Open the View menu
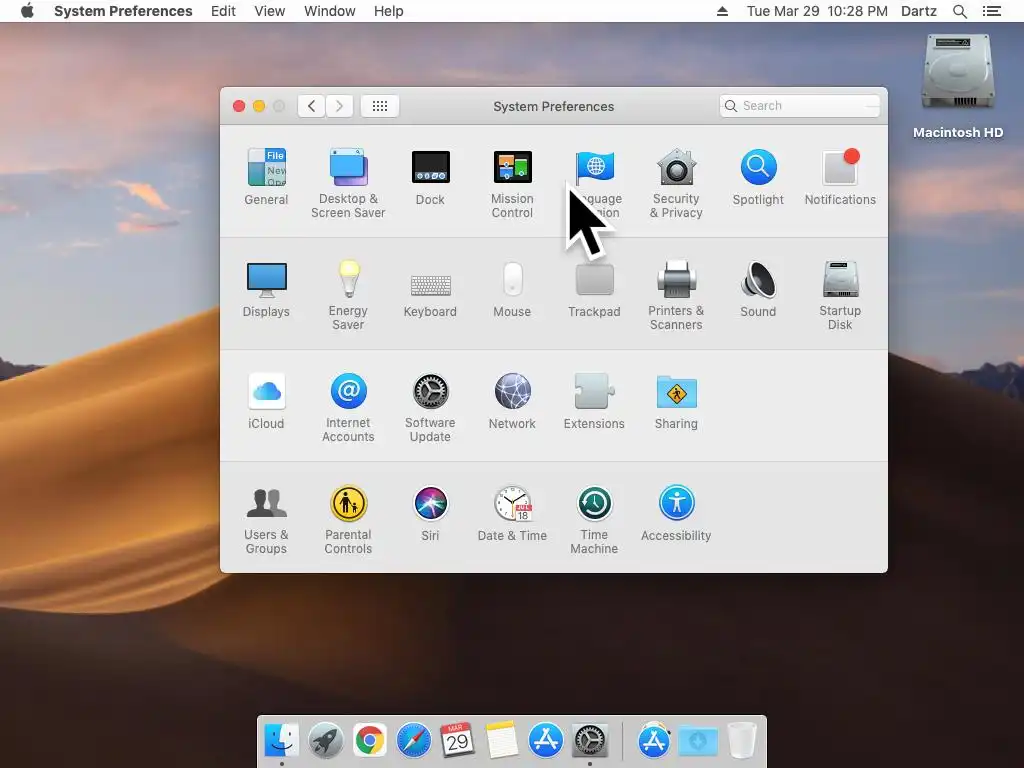This screenshot has height=768, width=1024. click(x=270, y=11)
